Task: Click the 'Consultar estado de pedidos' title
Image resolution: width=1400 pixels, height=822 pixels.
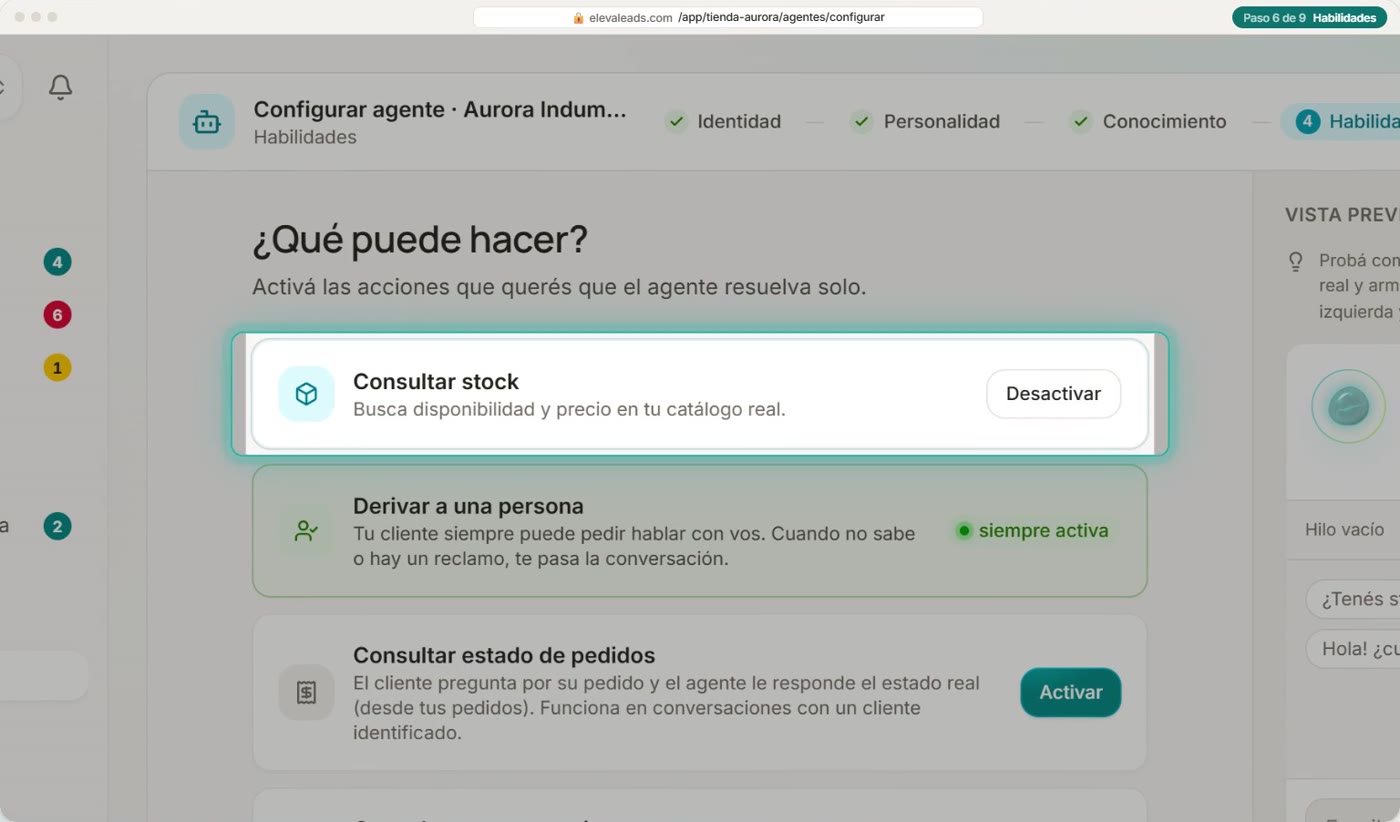Action: coord(504,656)
